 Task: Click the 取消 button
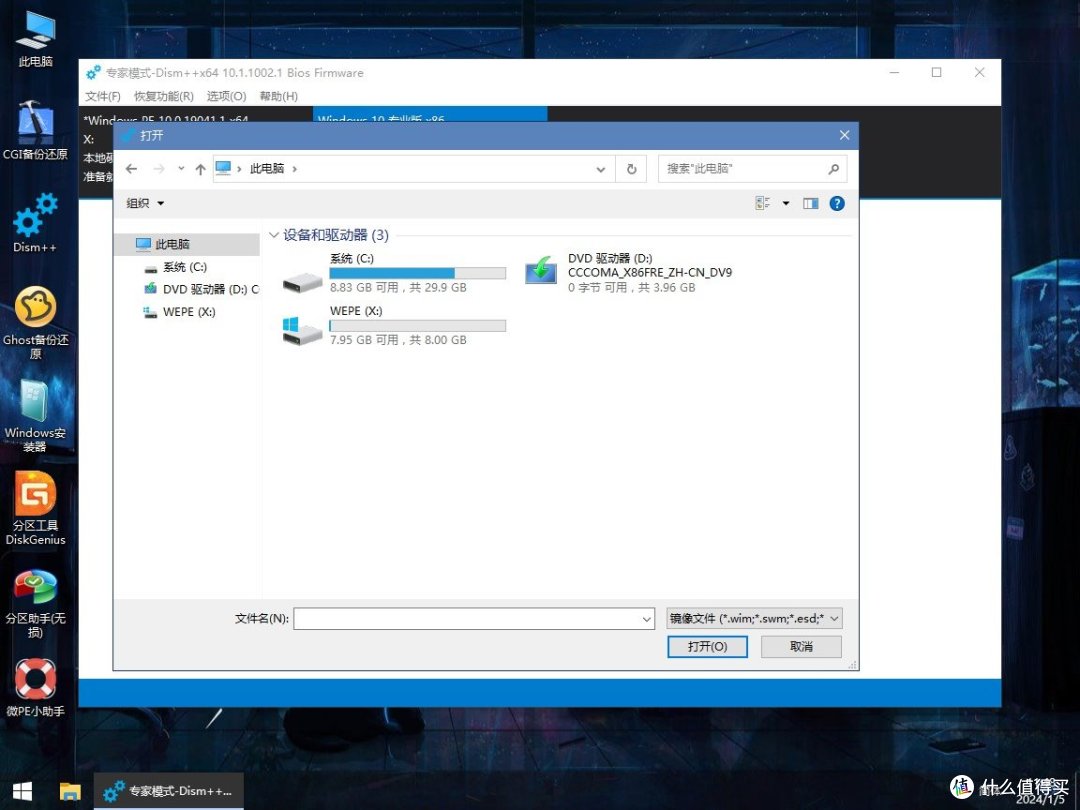[801, 647]
